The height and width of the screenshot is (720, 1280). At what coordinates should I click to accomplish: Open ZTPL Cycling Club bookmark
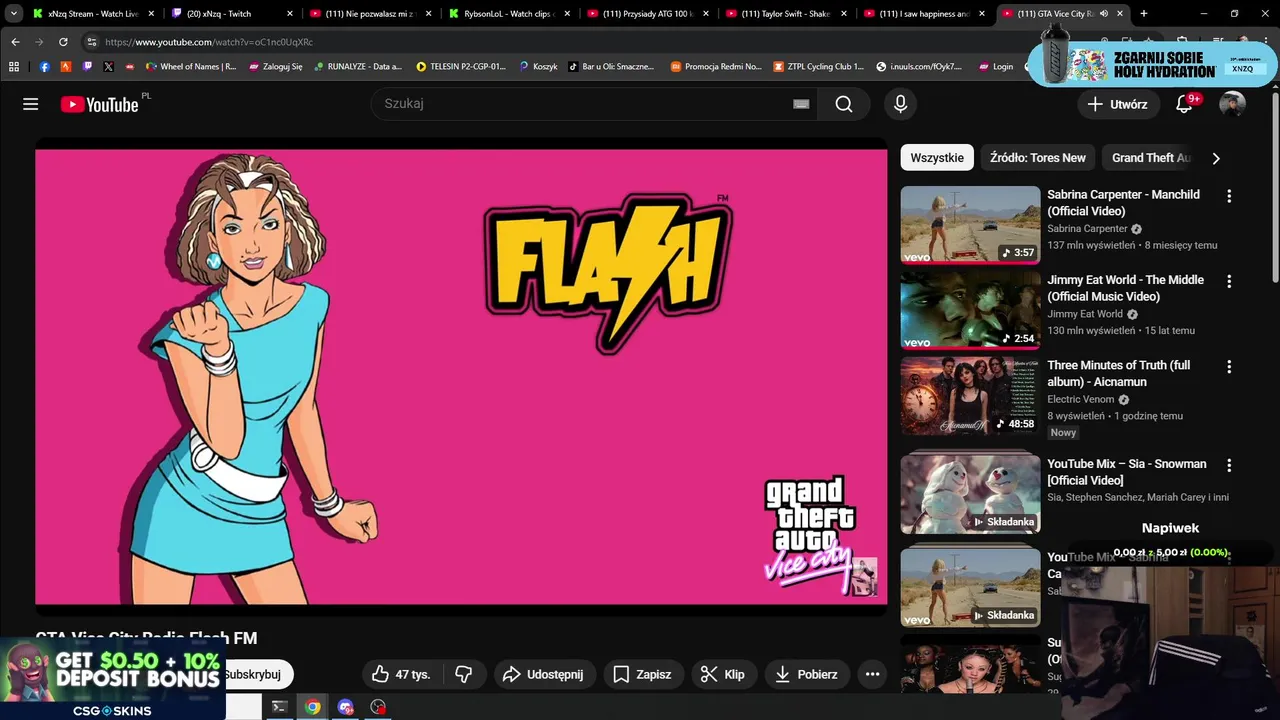[x=819, y=66]
